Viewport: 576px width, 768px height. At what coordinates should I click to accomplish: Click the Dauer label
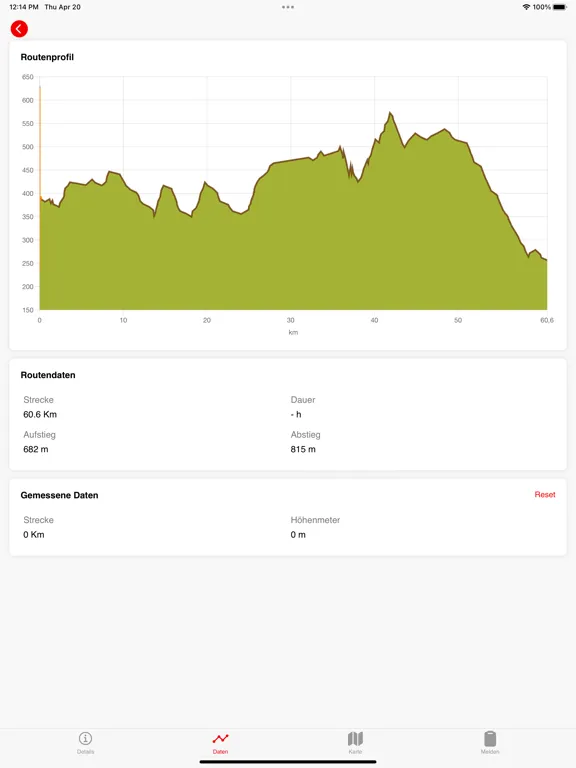click(x=303, y=400)
